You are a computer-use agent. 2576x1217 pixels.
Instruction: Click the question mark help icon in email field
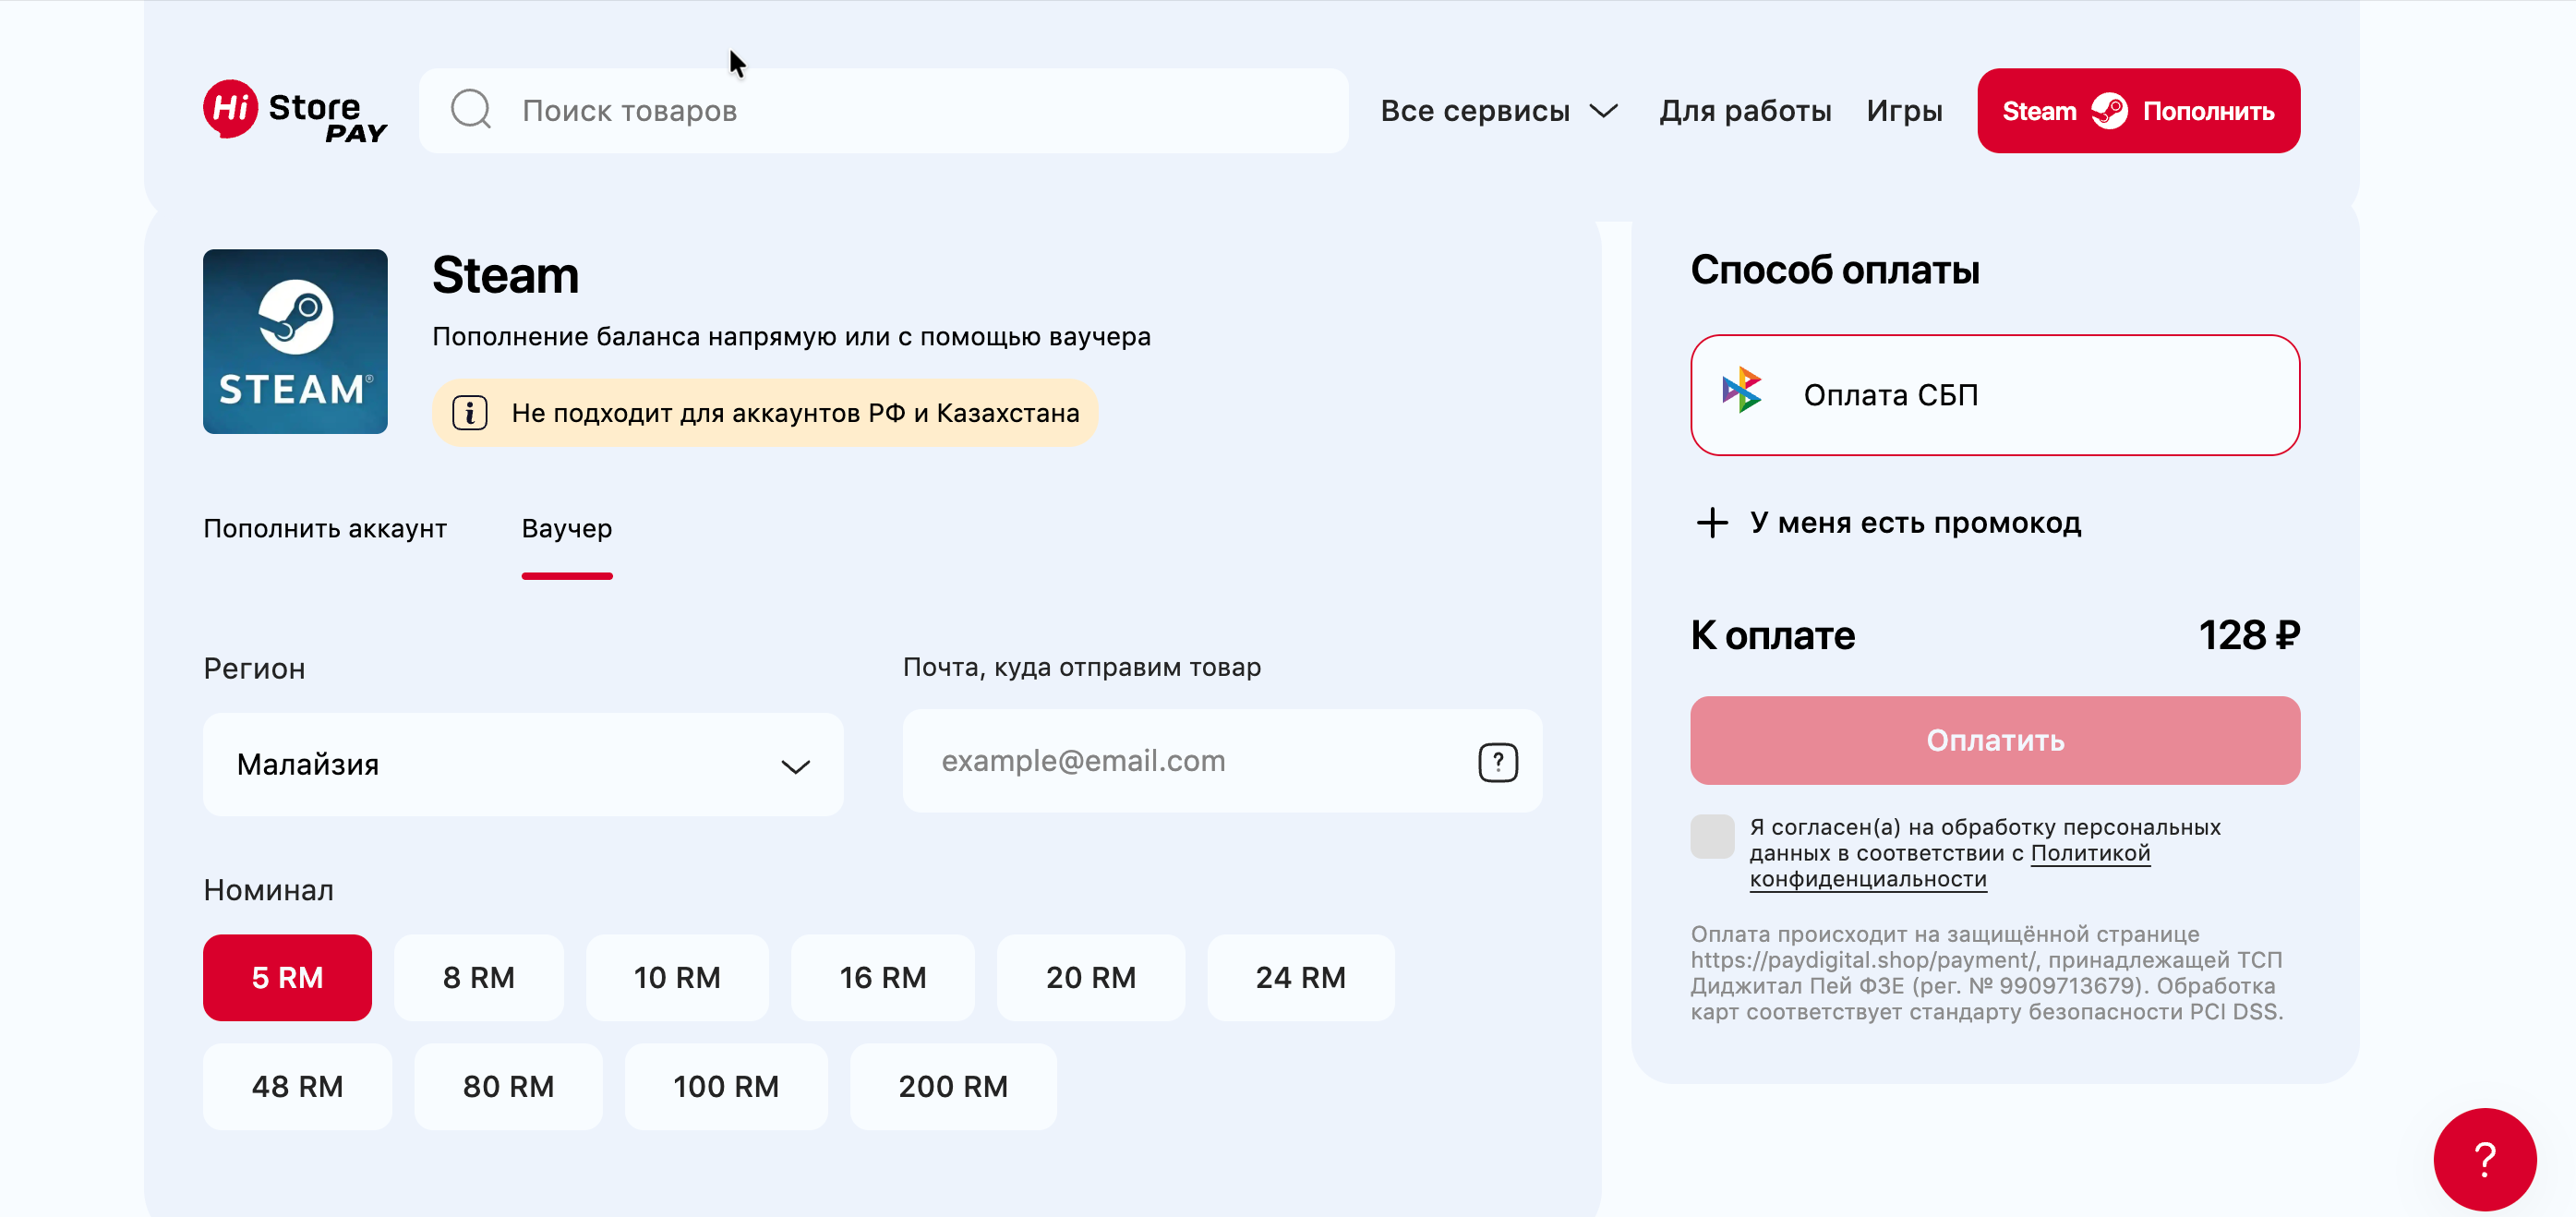point(1498,762)
